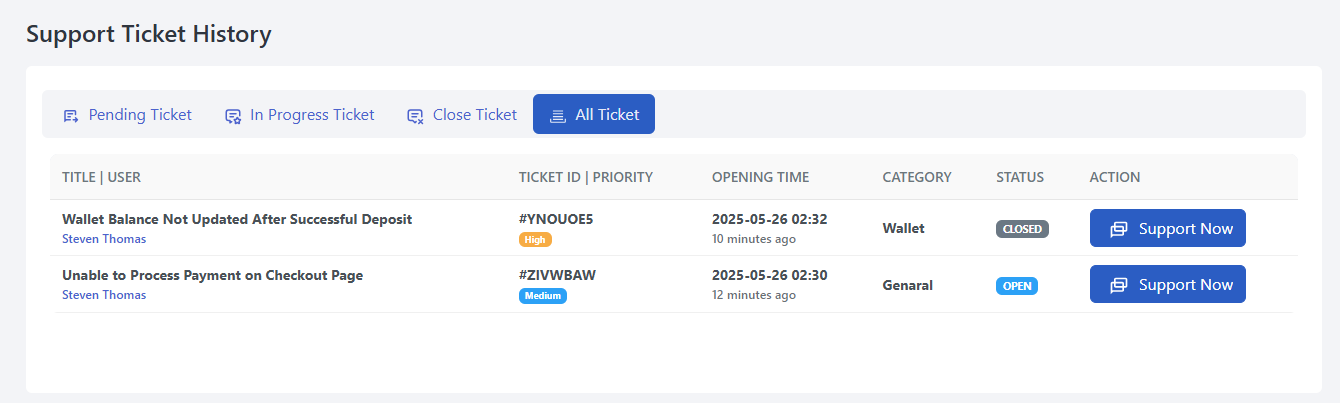Click the Pending Ticket tab icon
This screenshot has width=1340, height=403.
coord(71,116)
